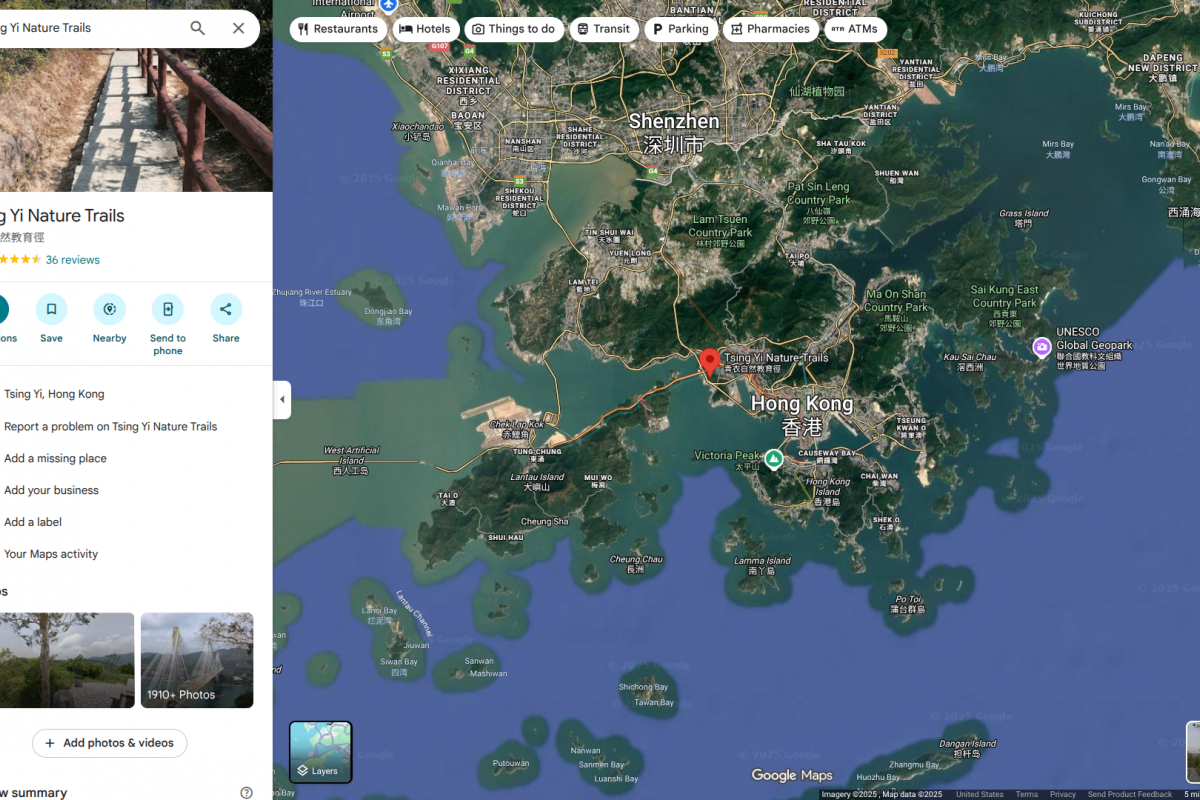Viewport: 1200px width, 800px height.
Task: Click the UNESCO Global Geopark purple map icon
Action: (1040, 347)
